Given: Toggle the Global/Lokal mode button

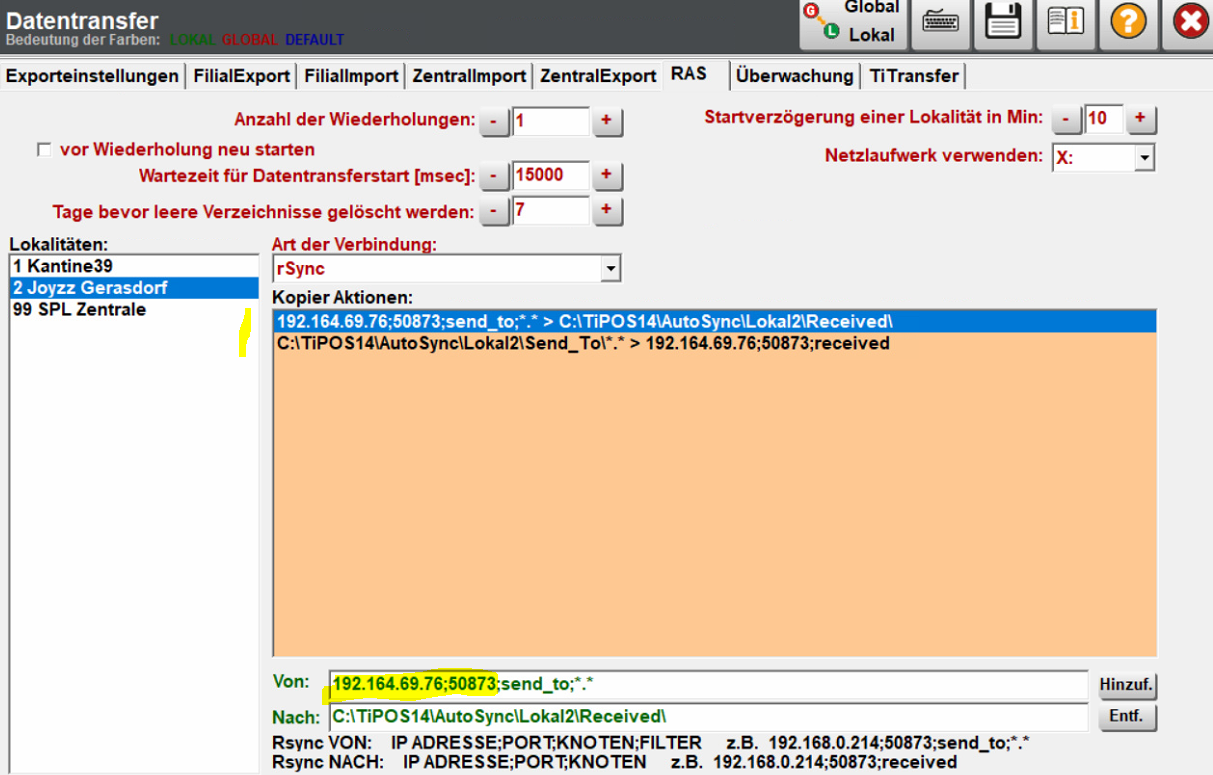Looking at the screenshot, I should (852, 24).
